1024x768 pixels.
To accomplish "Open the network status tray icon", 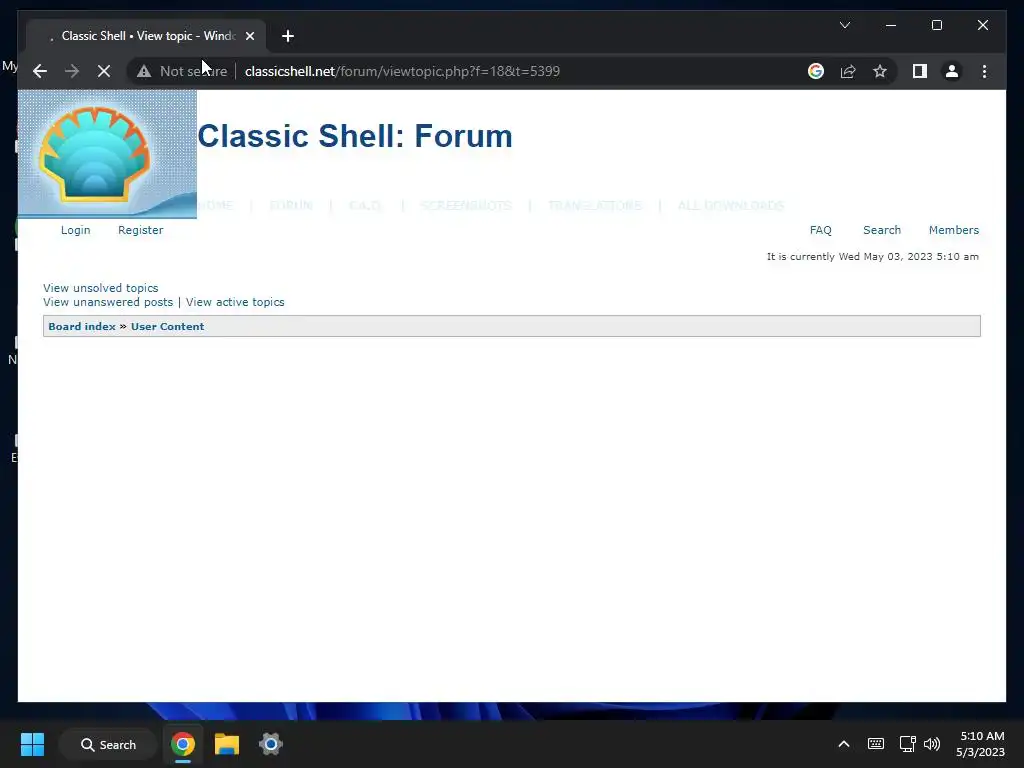I will coord(907,744).
